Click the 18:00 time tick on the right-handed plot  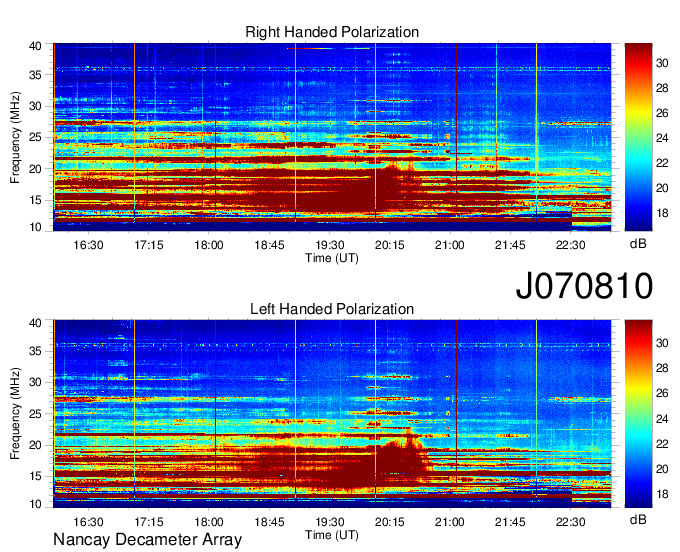[209, 245]
